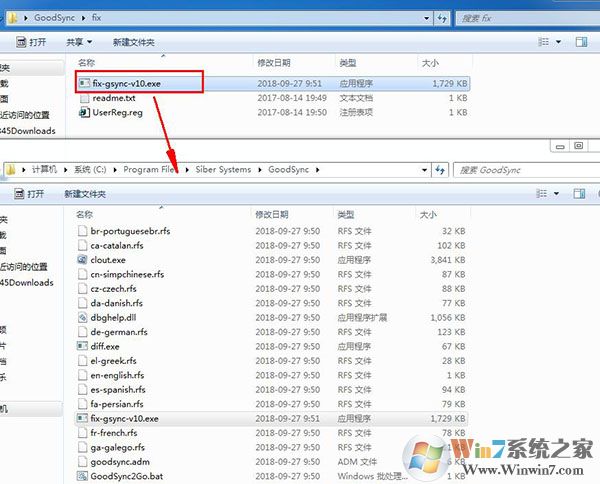Select the de-german.rfs file name

[x=119, y=332]
